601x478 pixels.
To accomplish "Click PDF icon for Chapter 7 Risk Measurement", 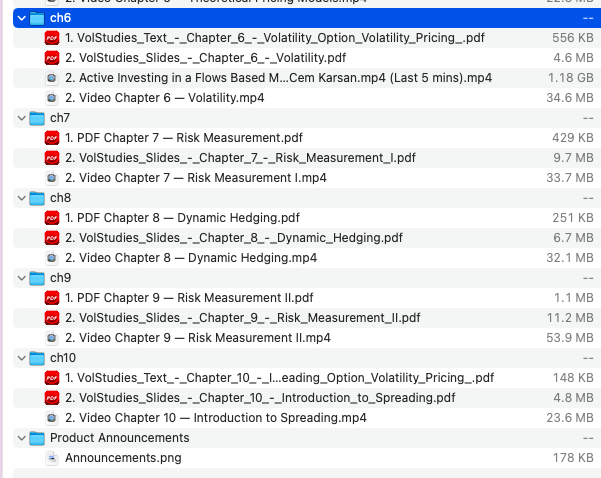I will click(x=52, y=138).
